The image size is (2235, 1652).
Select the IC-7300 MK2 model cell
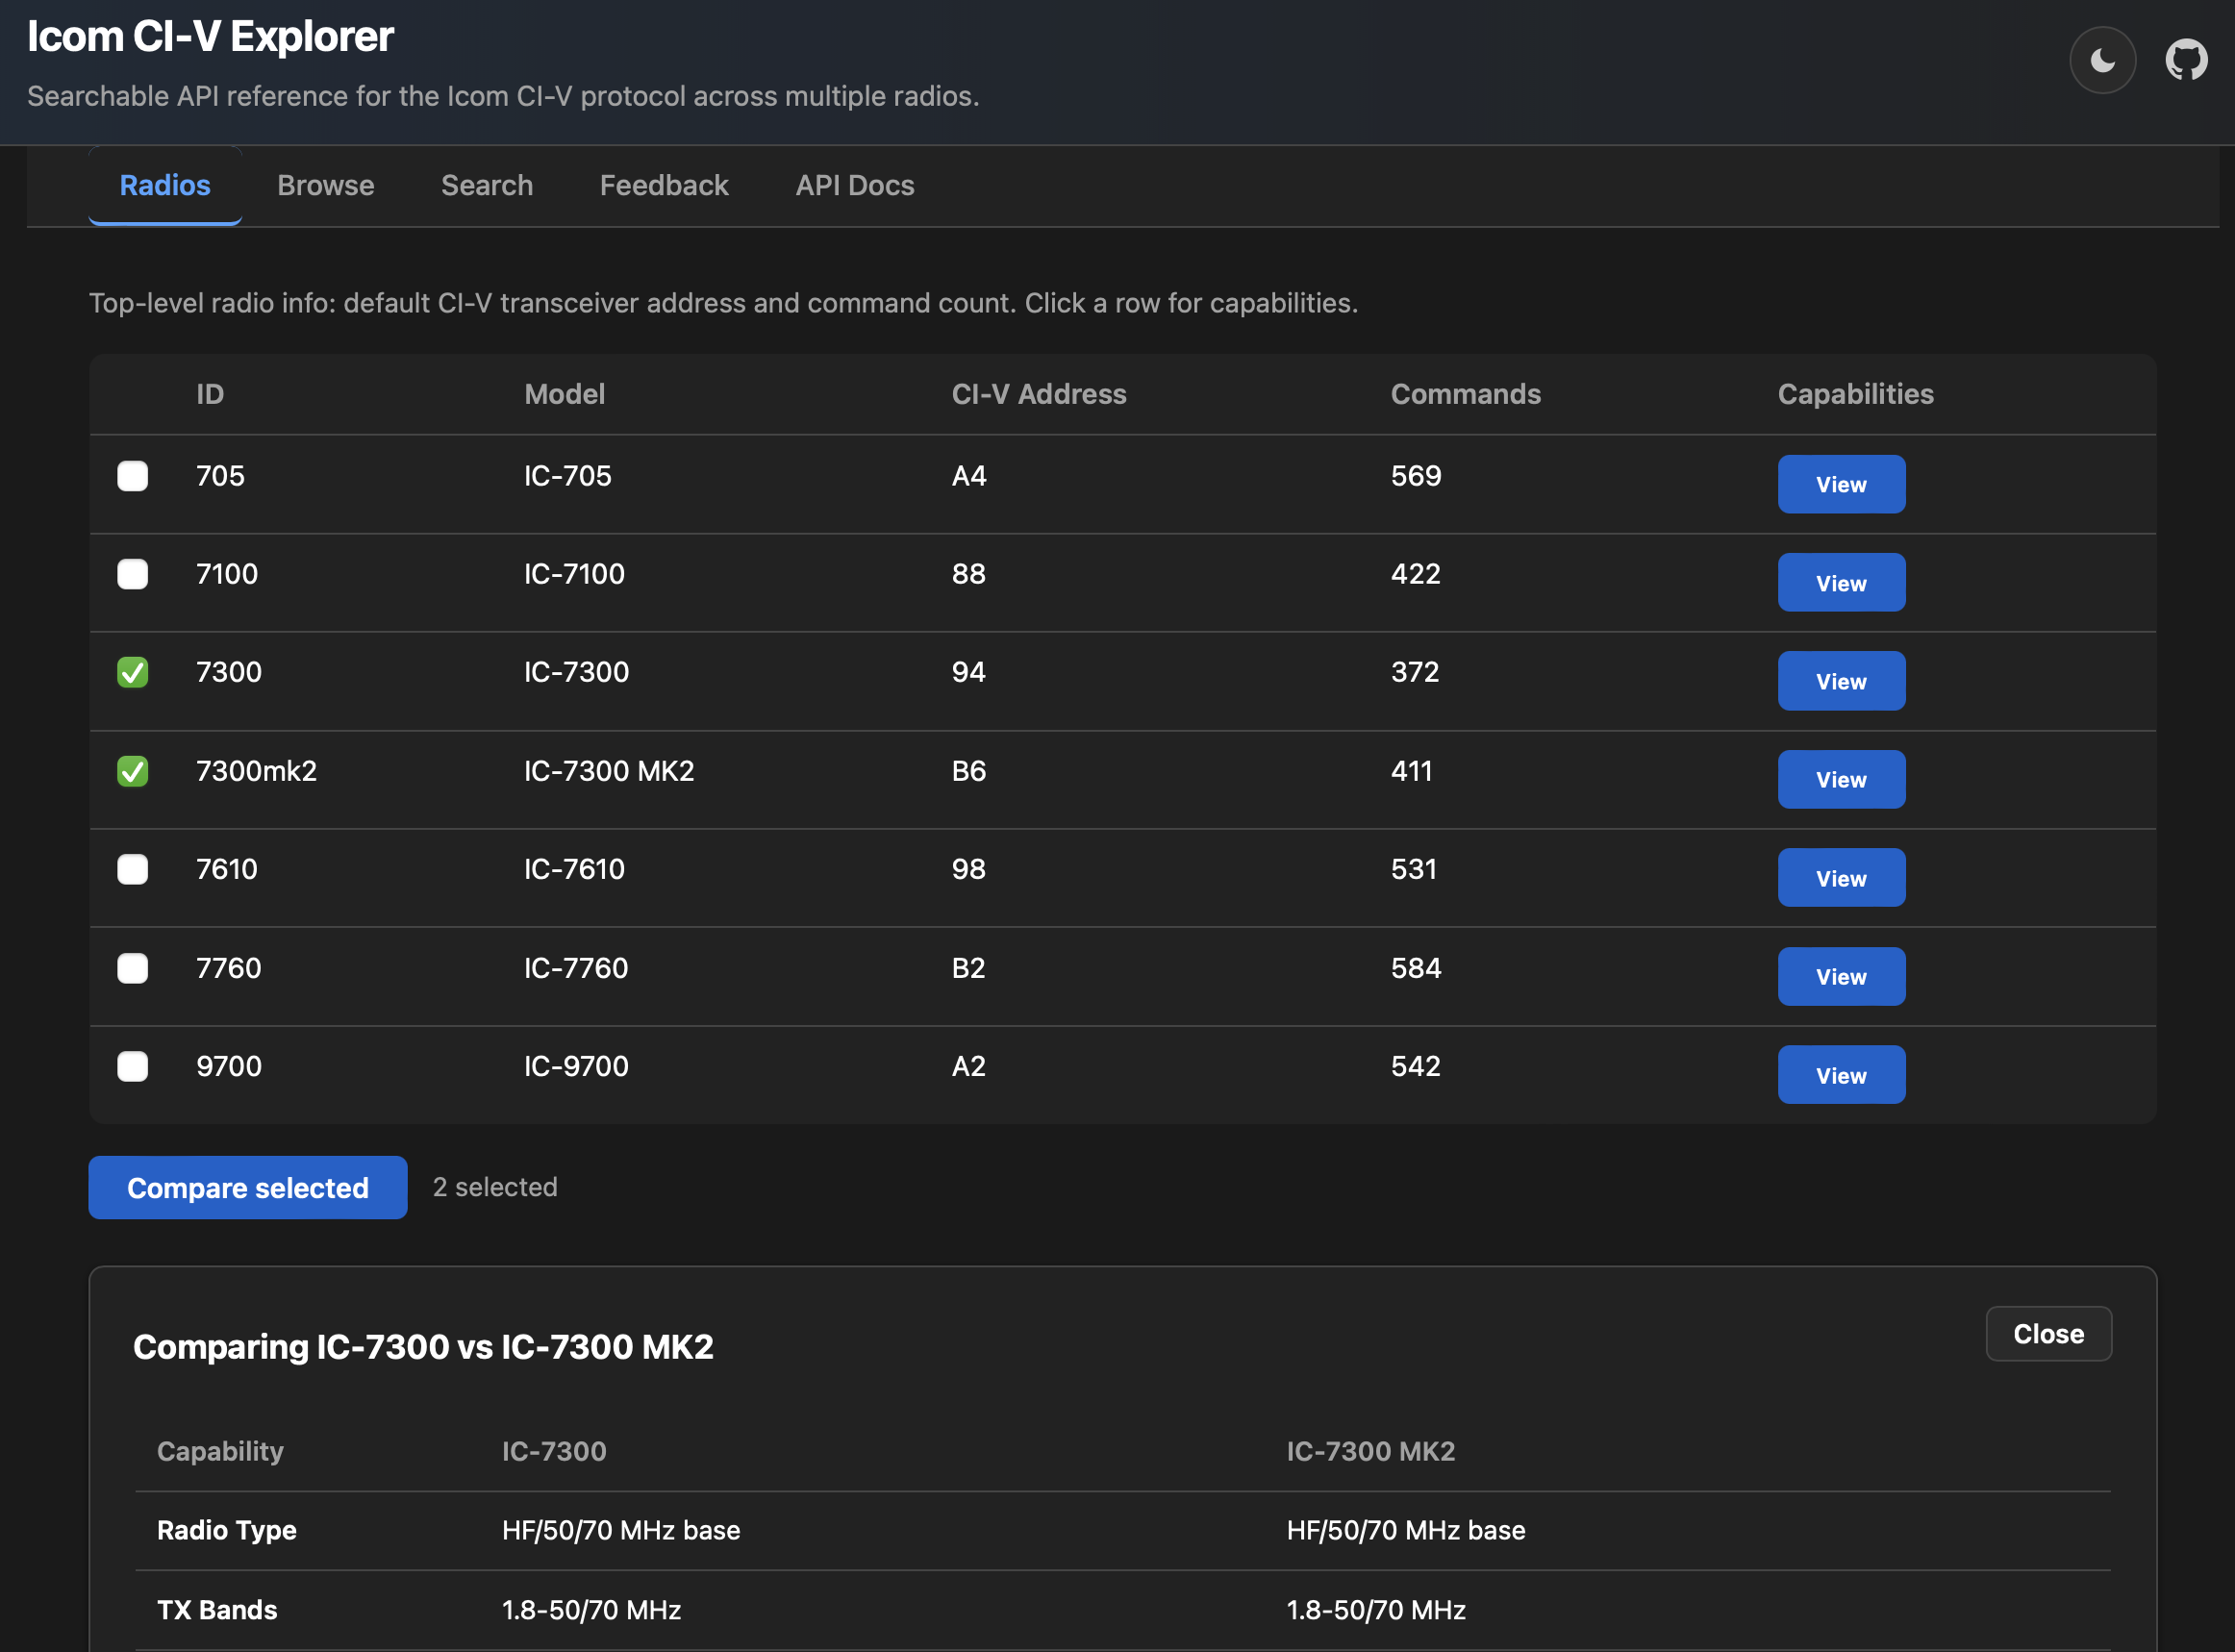tap(609, 771)
